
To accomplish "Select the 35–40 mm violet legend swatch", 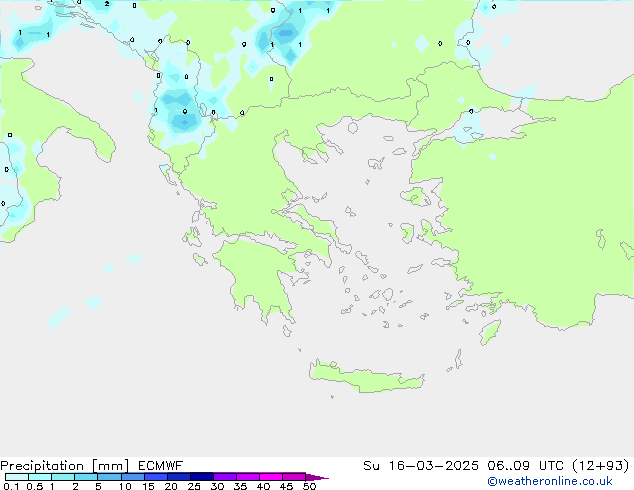I will tap(248, 477).
